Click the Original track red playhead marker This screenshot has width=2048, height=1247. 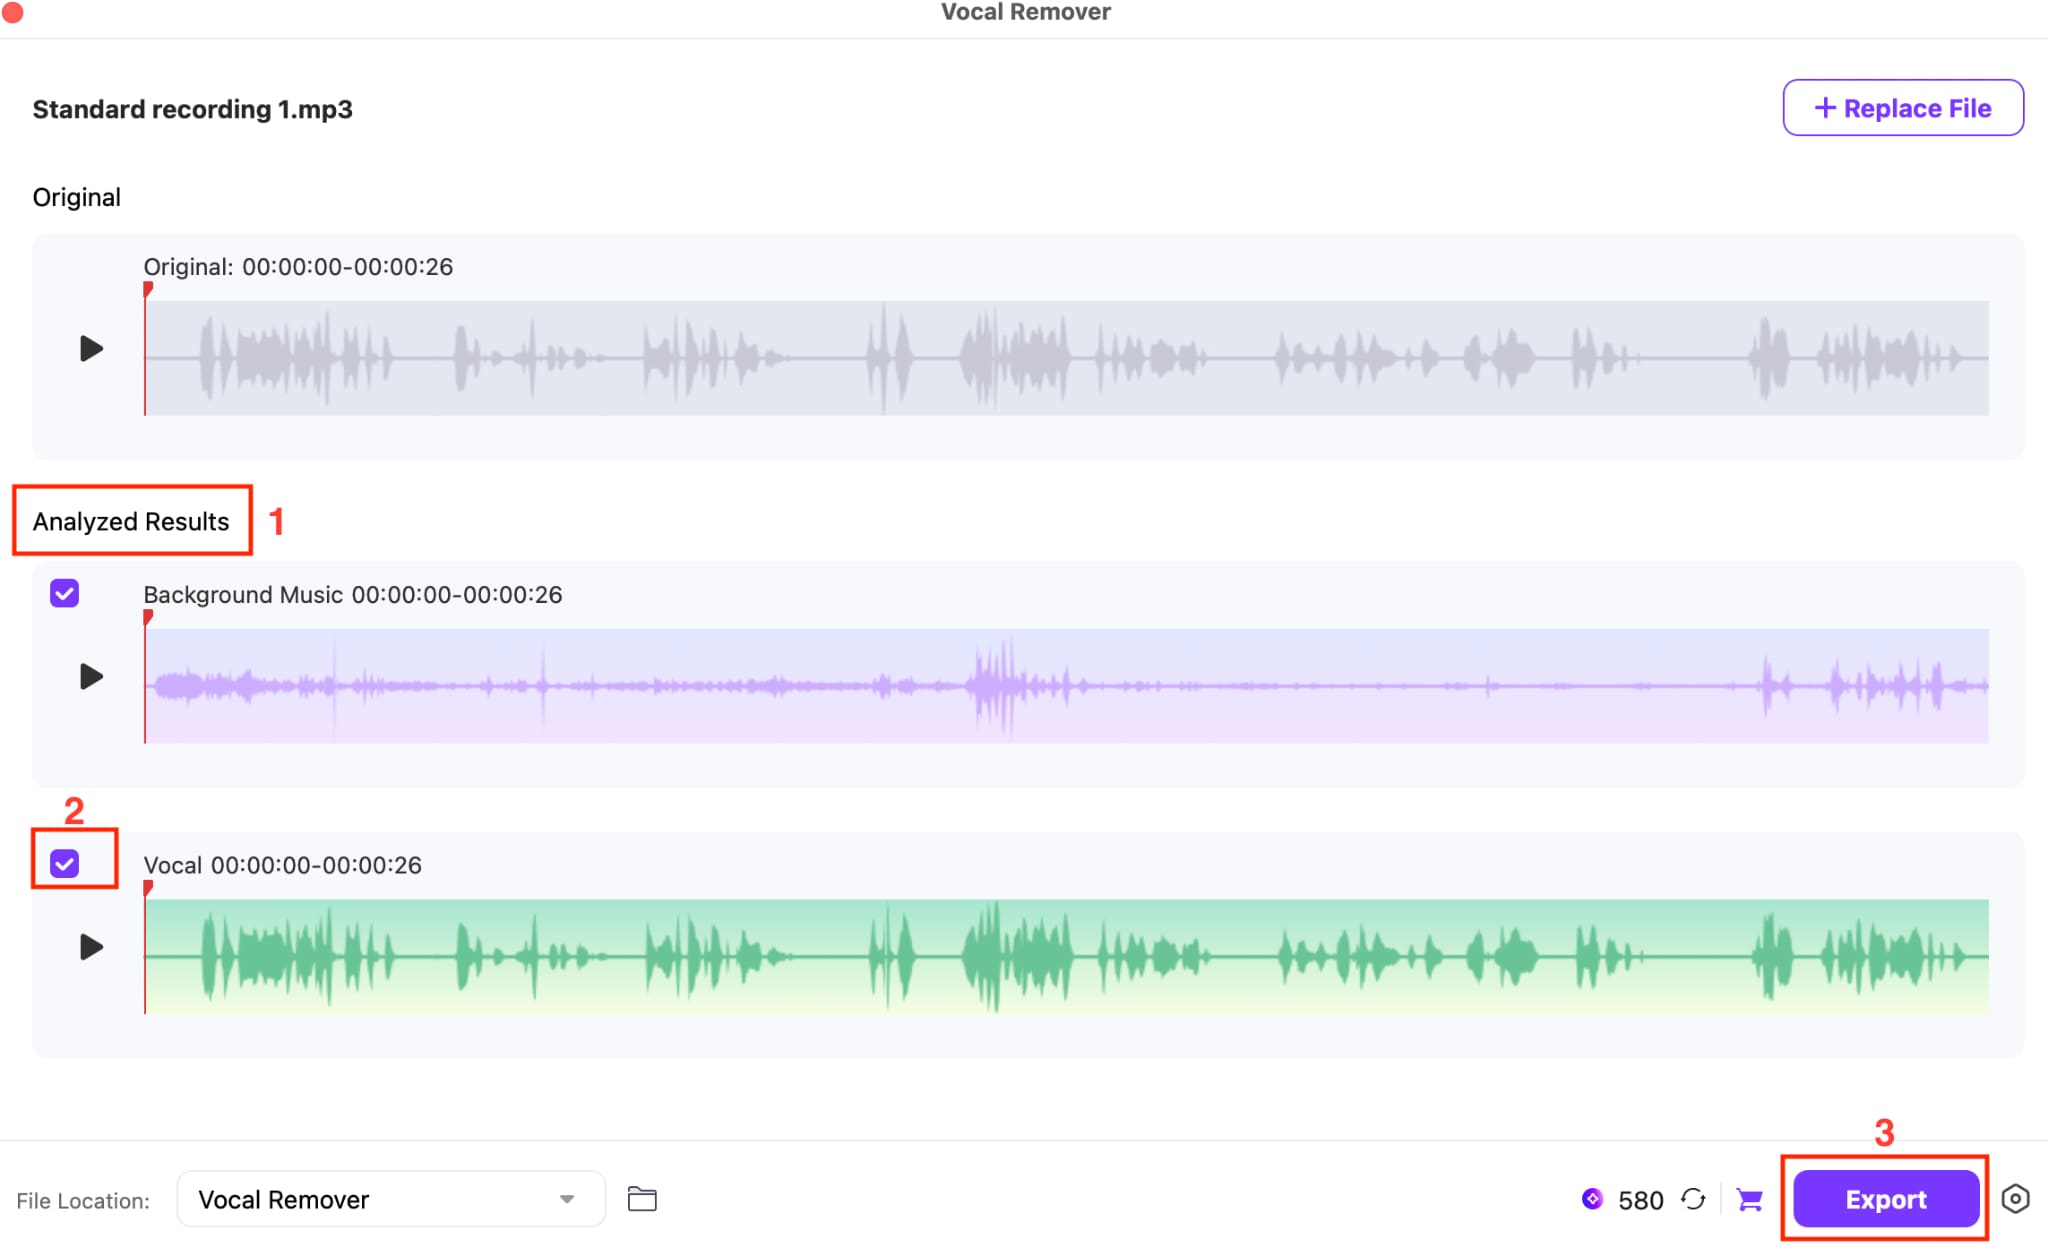(148, 290)
